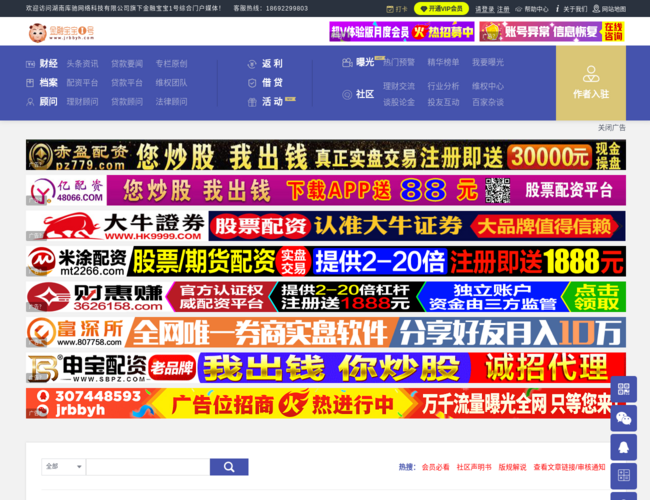Screen dimensions: 650x500
Task: Open the 申宝配资 sbpz.com ad banner
Action: (326, 368)
